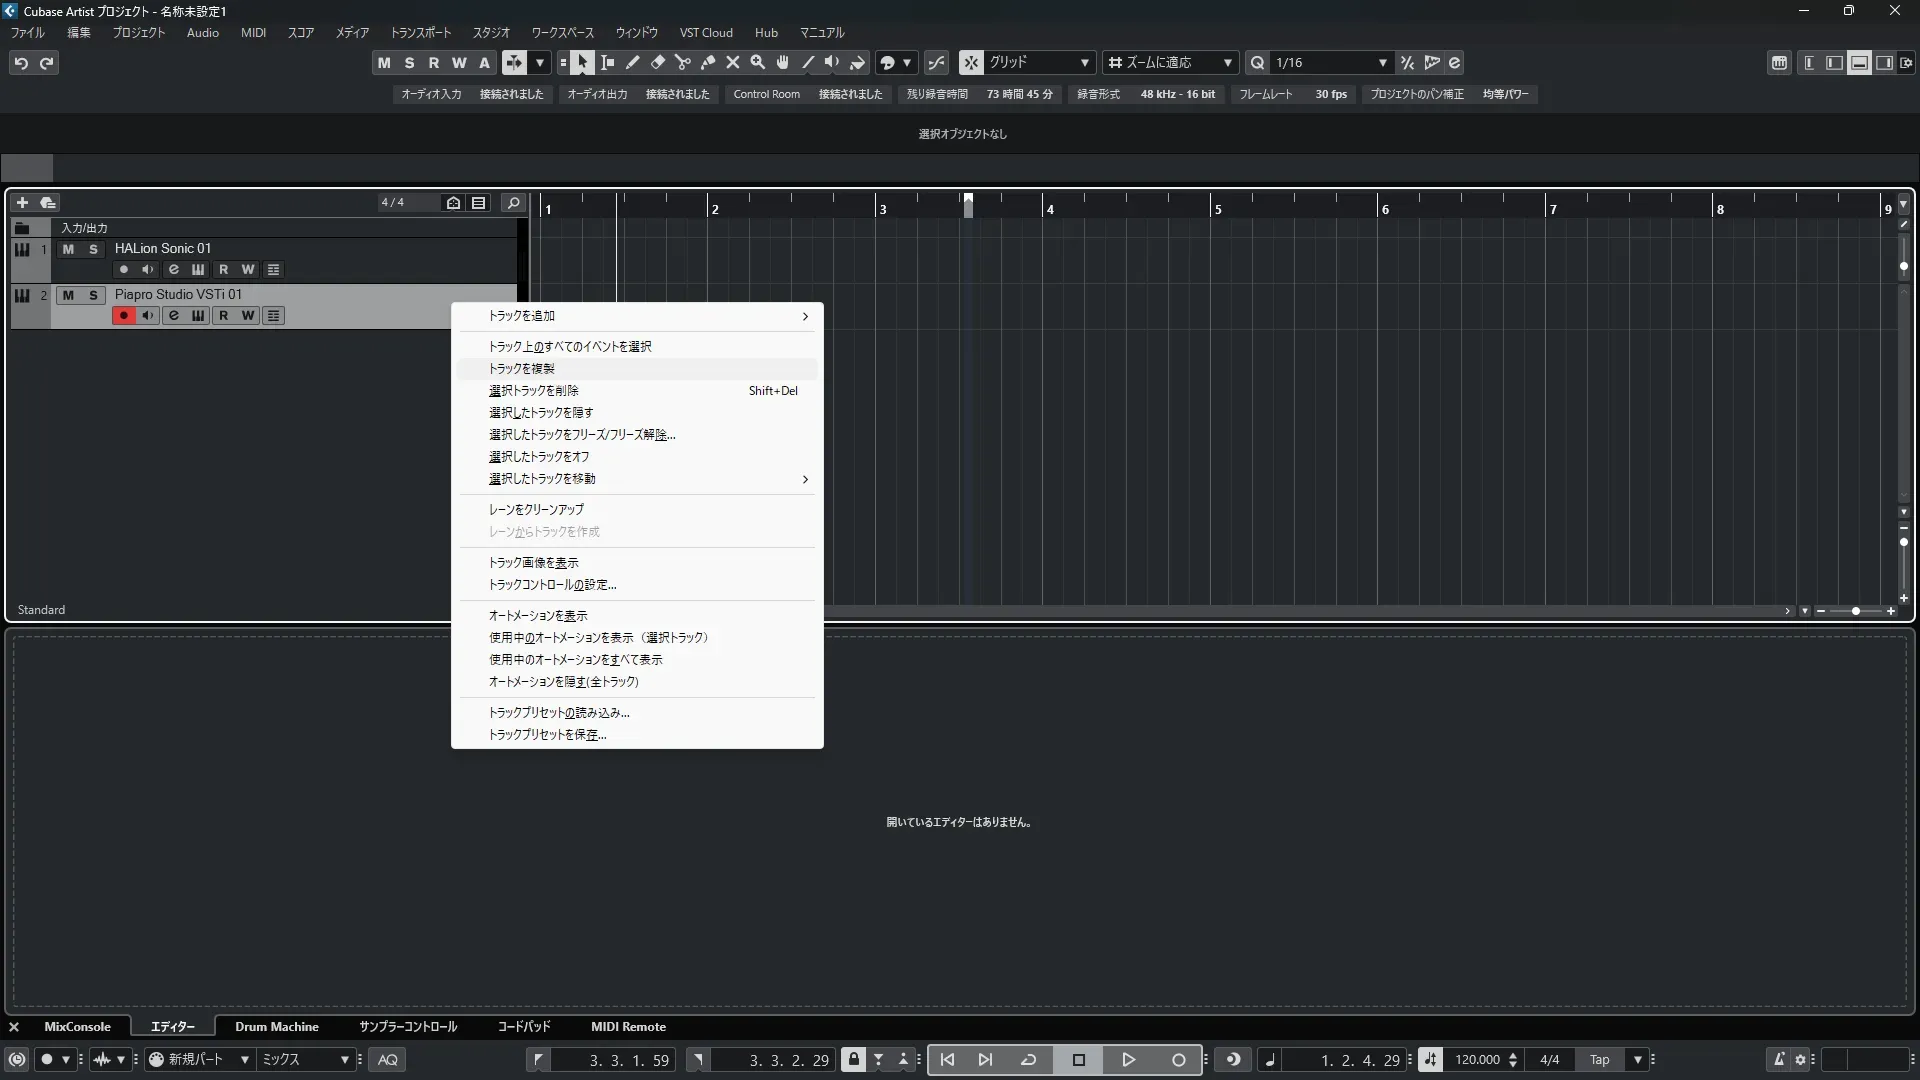Open the トランスポート menu
This screenshot has height=1080, width=1920.
point(420,33)
